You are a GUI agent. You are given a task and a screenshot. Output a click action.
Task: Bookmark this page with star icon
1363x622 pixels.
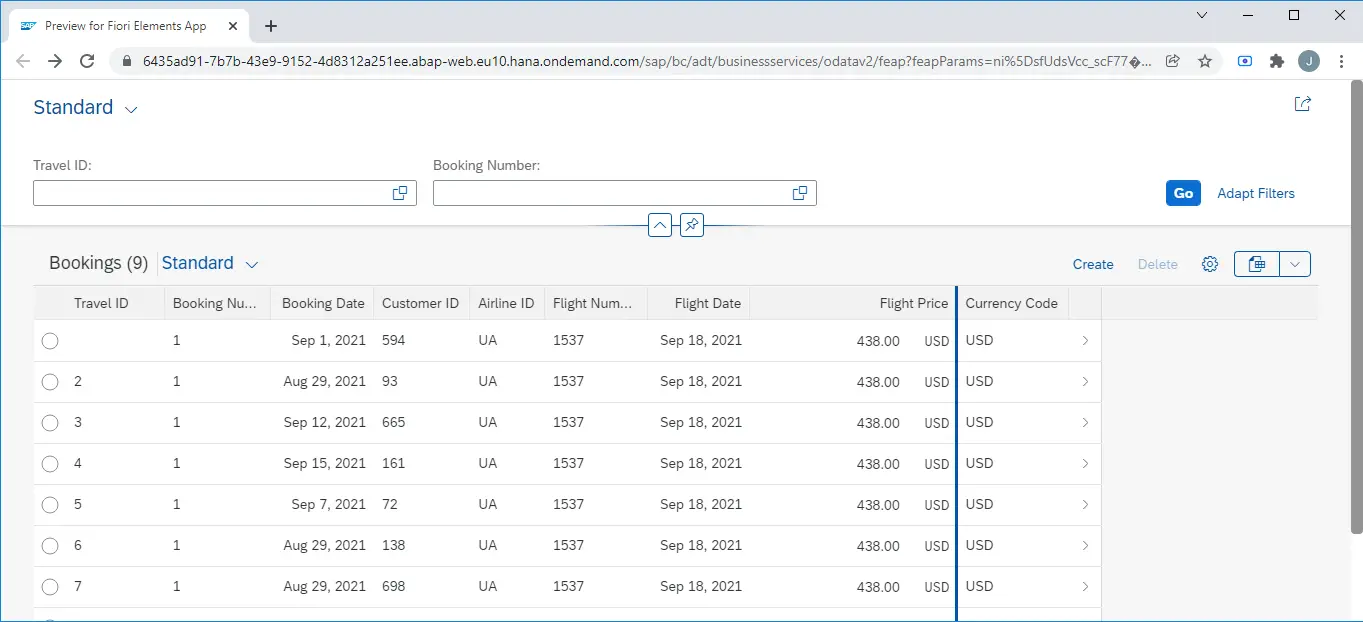pos(1205,61)
